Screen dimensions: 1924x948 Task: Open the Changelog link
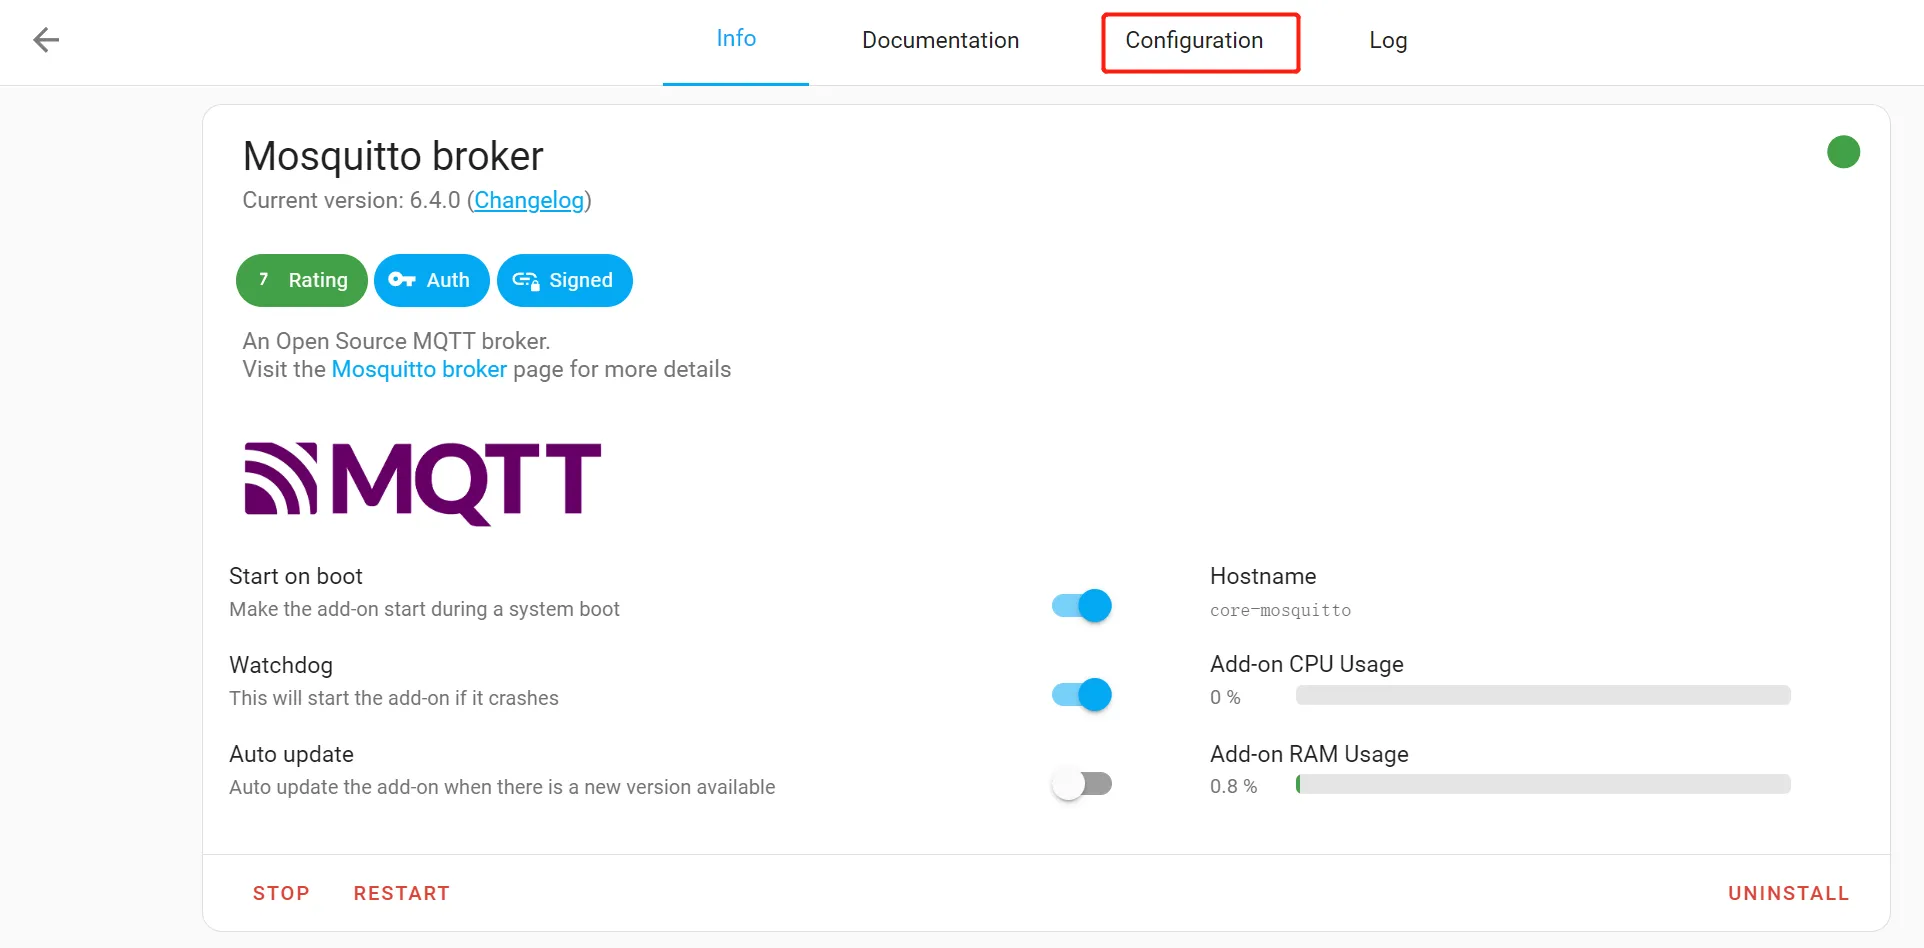529,200
